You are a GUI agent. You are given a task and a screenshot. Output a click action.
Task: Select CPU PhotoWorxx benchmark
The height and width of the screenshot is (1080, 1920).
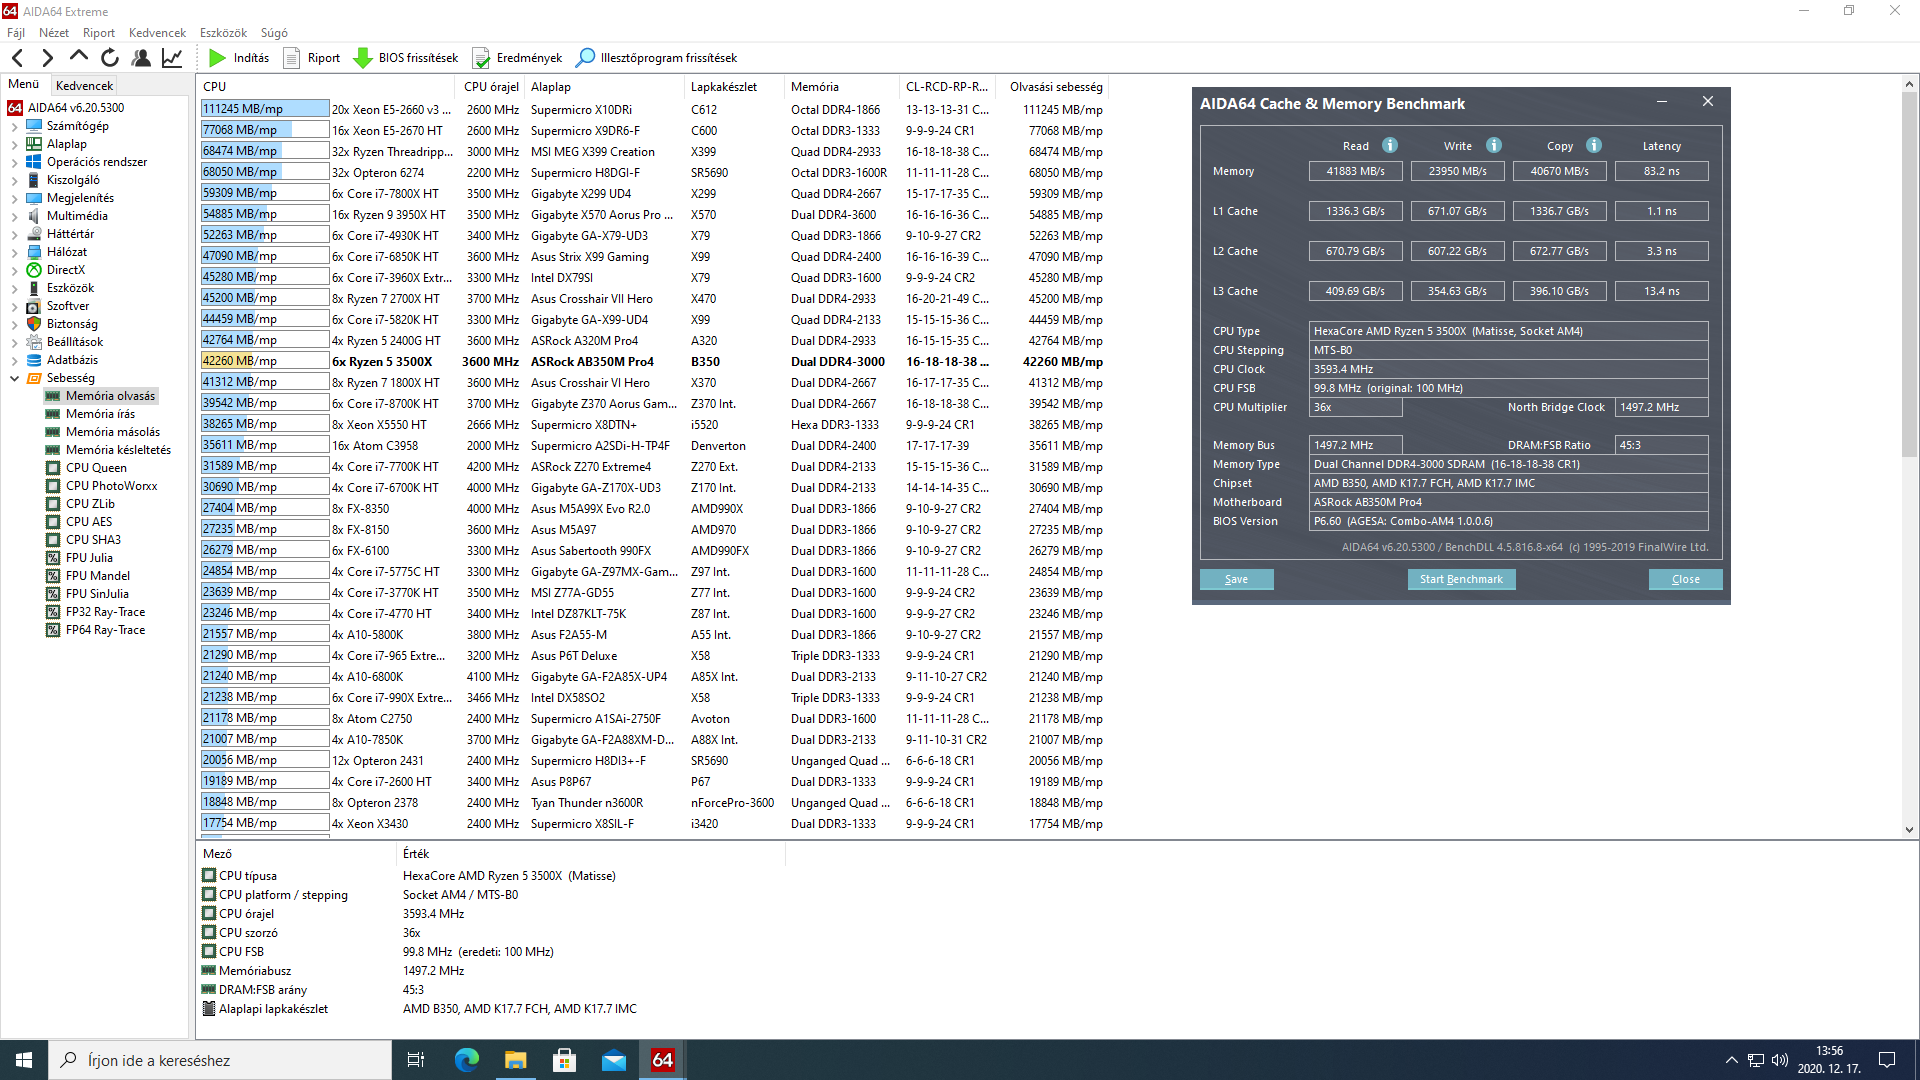coord(111,486)
